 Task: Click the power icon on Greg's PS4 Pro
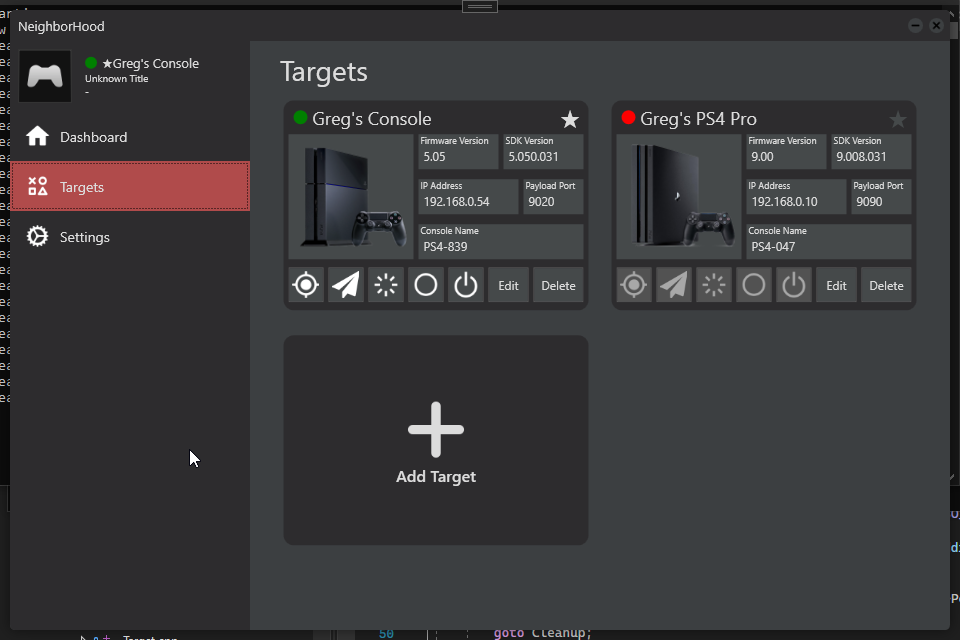pos(794,285)
